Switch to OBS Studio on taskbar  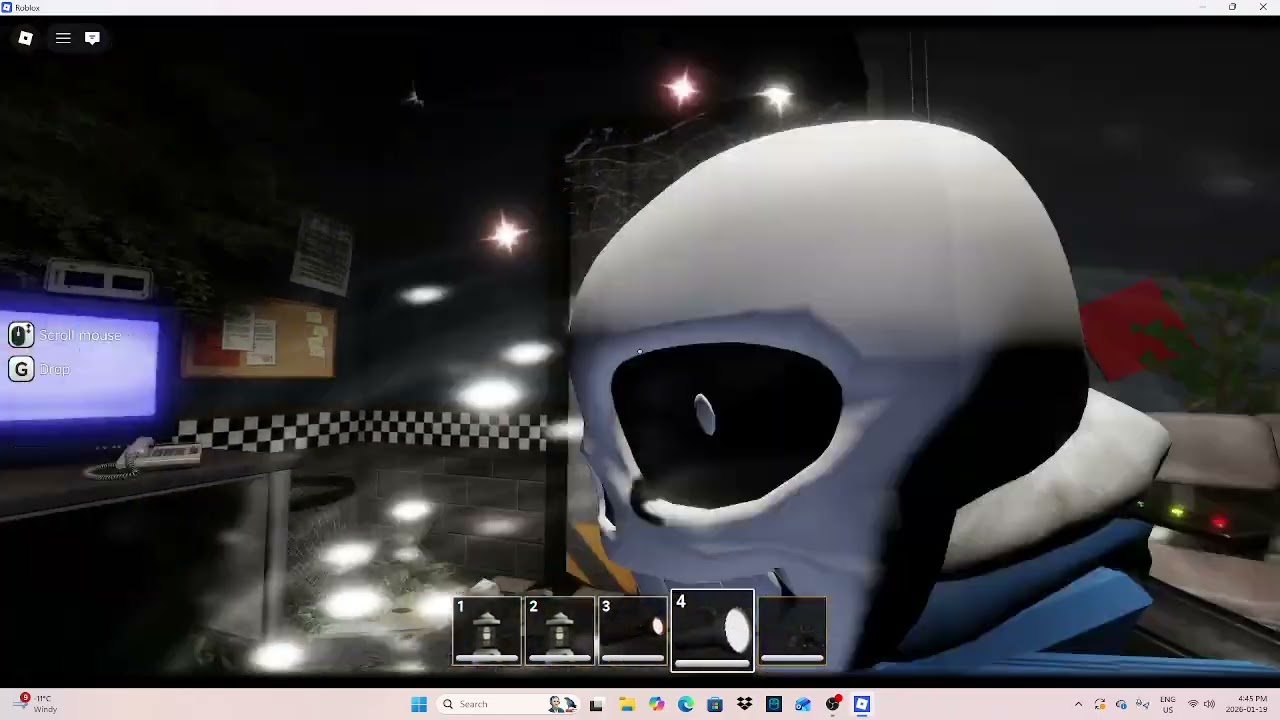pyautogui.click(x=833, y=704)
